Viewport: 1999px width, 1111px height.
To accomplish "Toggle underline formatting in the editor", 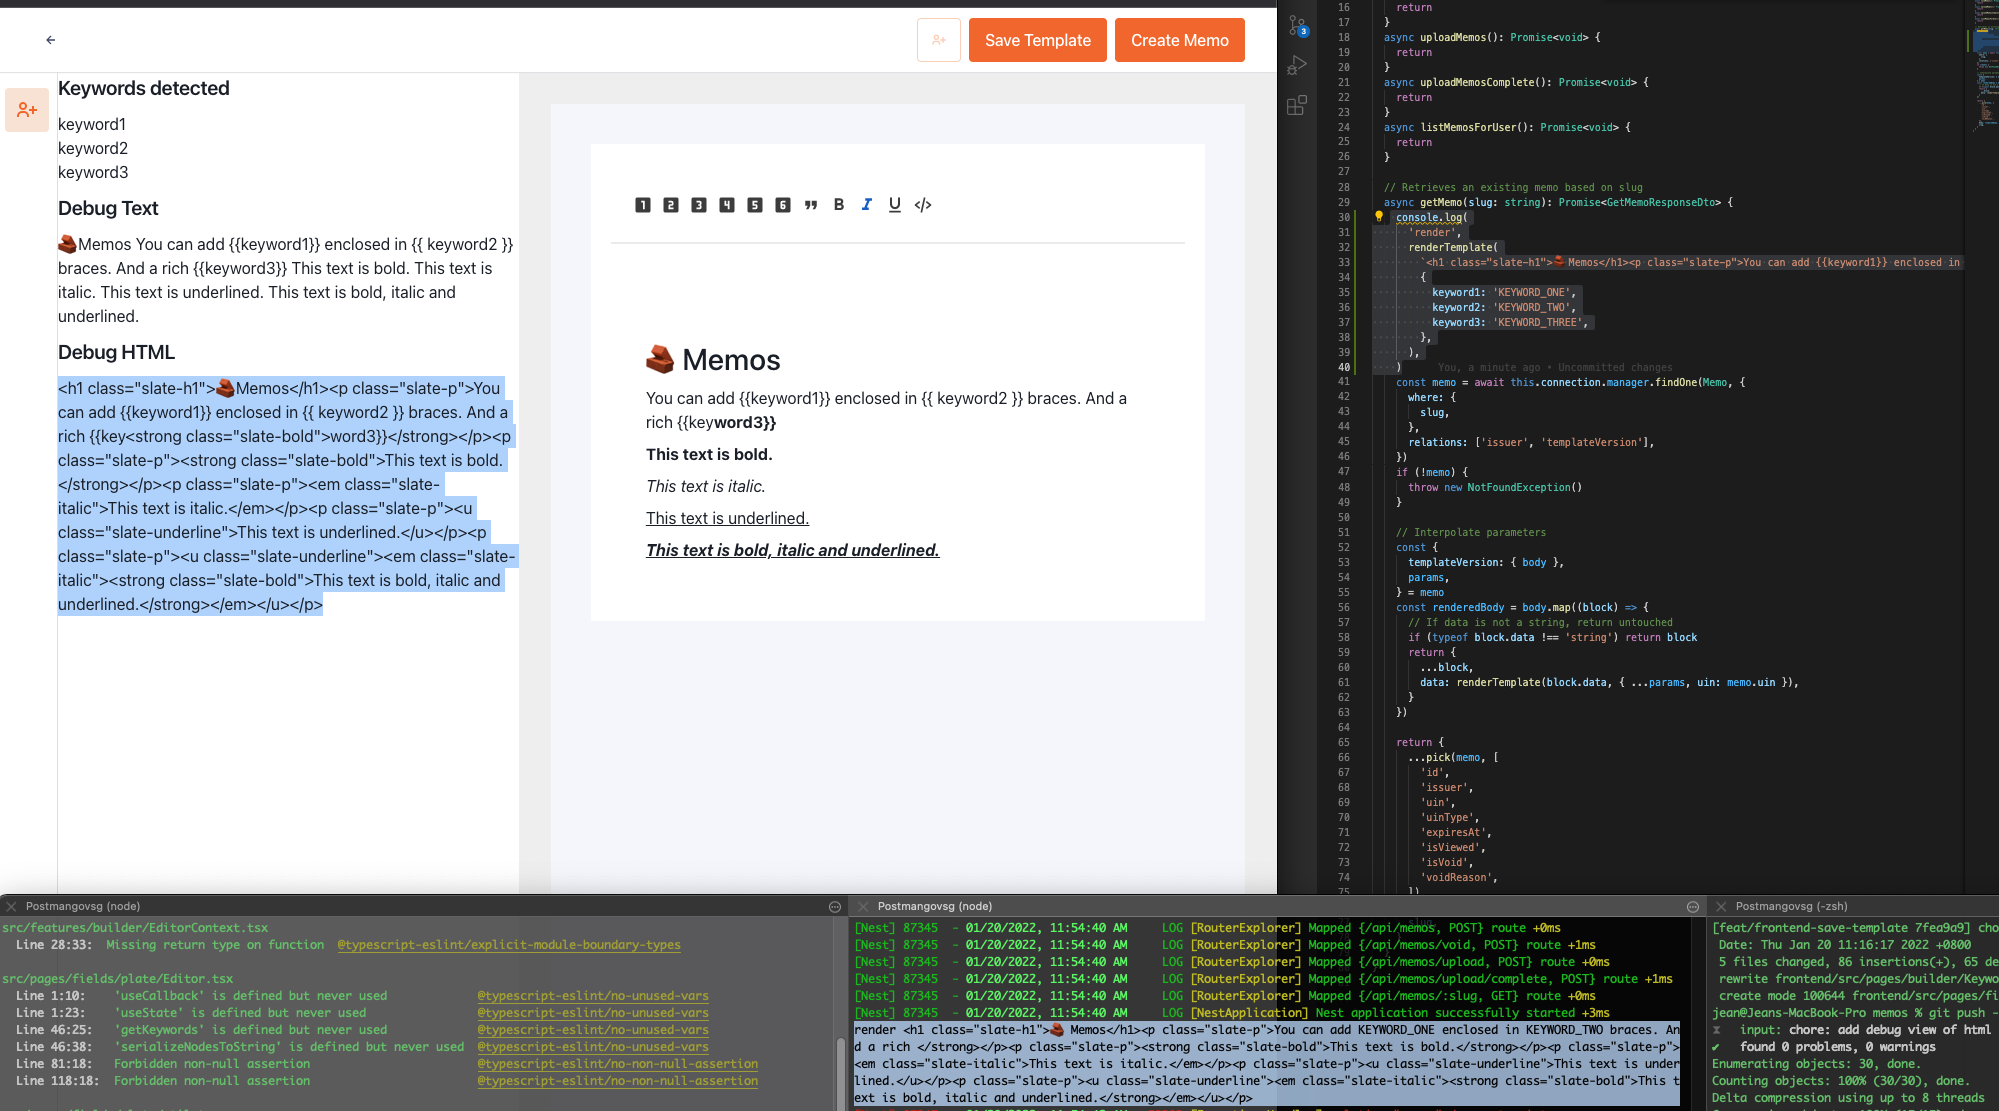I will click(894, 204).
